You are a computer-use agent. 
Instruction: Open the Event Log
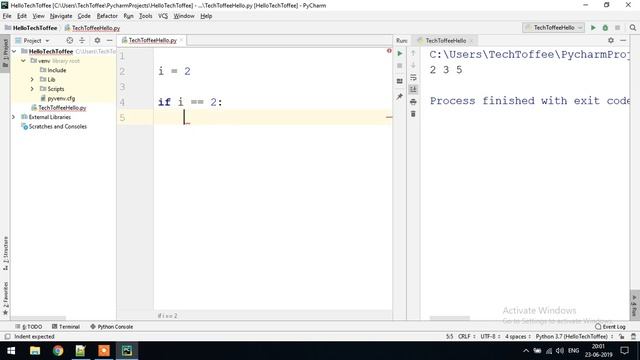(610, 327)
